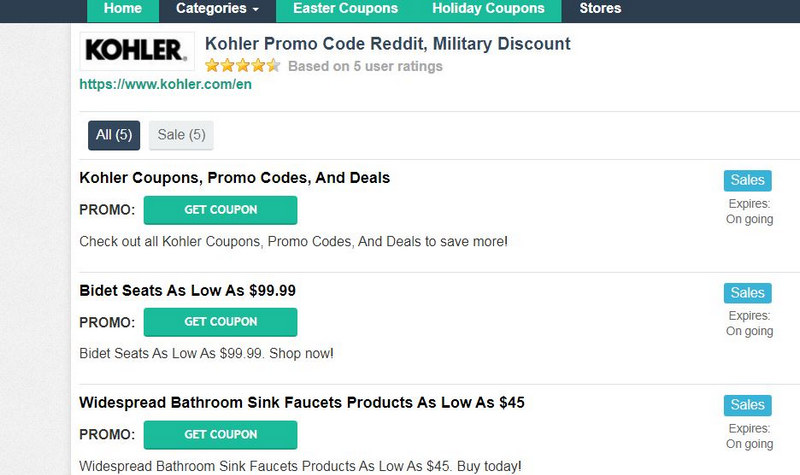Get coupon for Bidet Seats deal
The image size is (800, 475).
[x=220, y=322]
